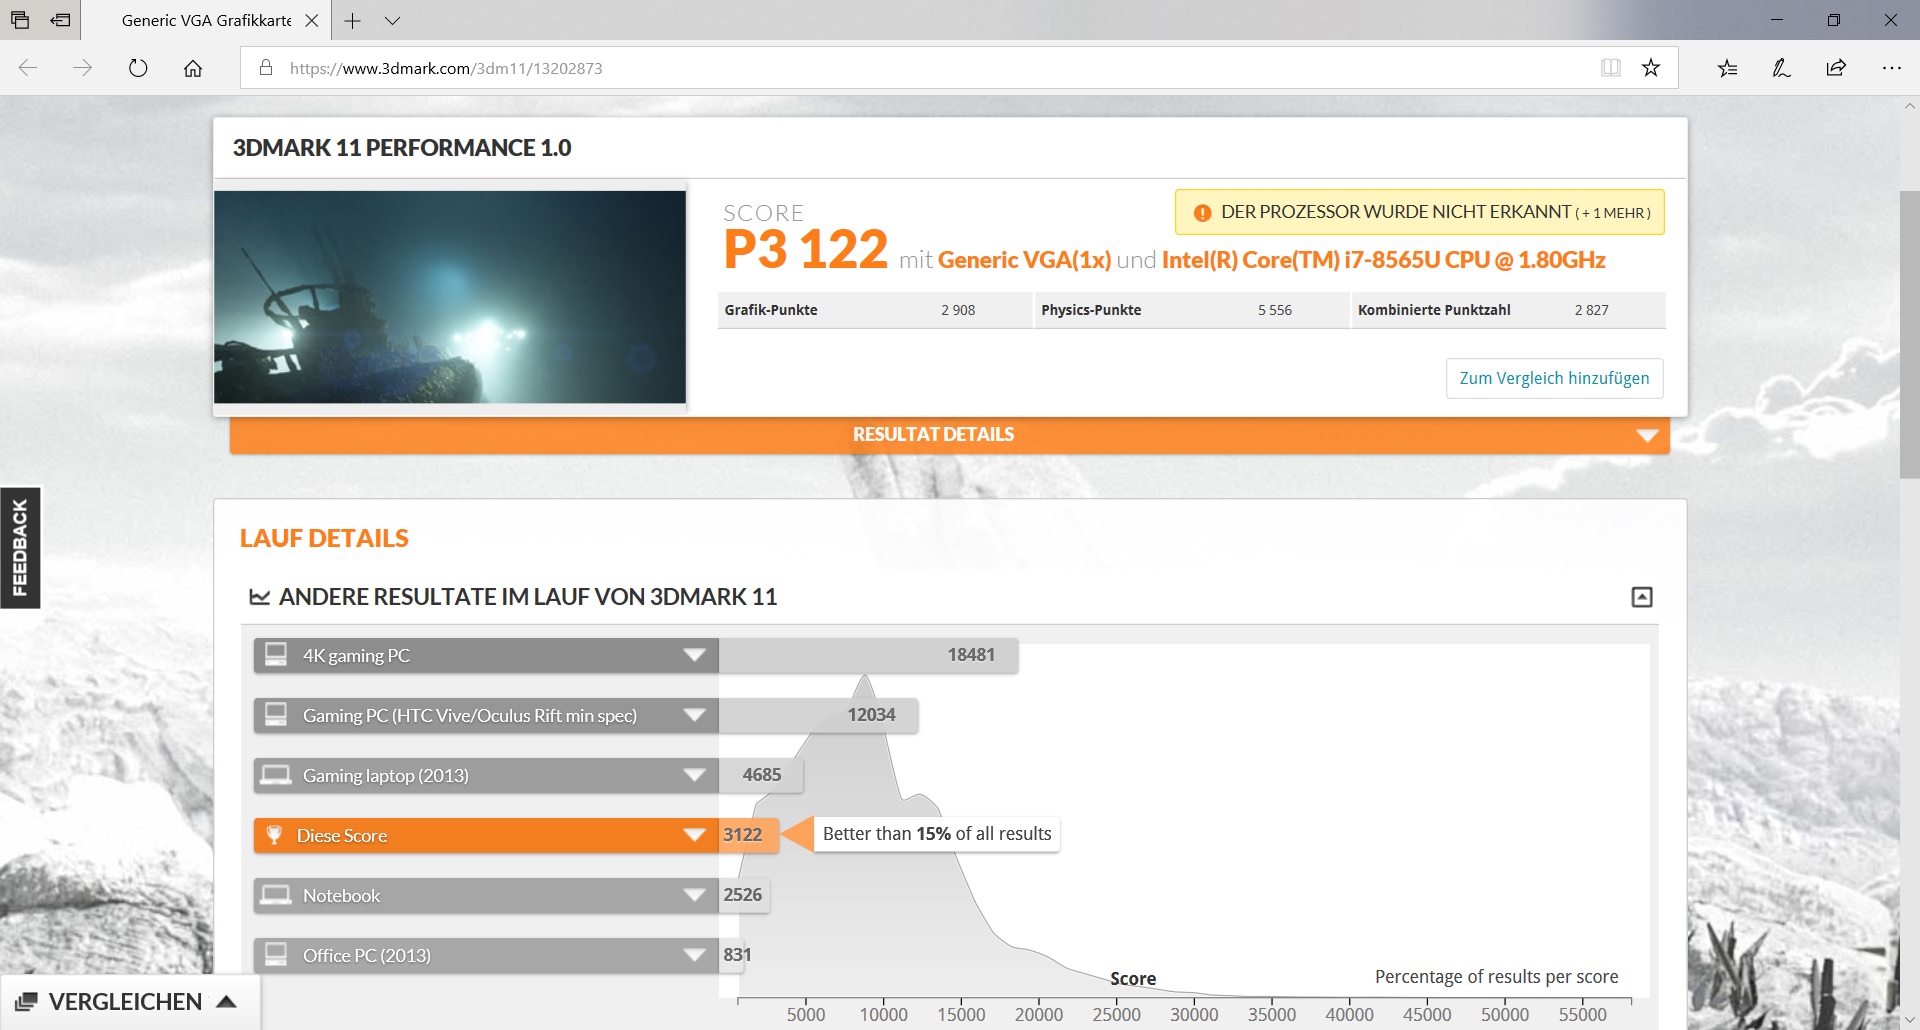This screenshot has height=1030, width=1920.
Task: Click the Kombinierte Punktzahl value 2 827
Action: point(1591,310)
